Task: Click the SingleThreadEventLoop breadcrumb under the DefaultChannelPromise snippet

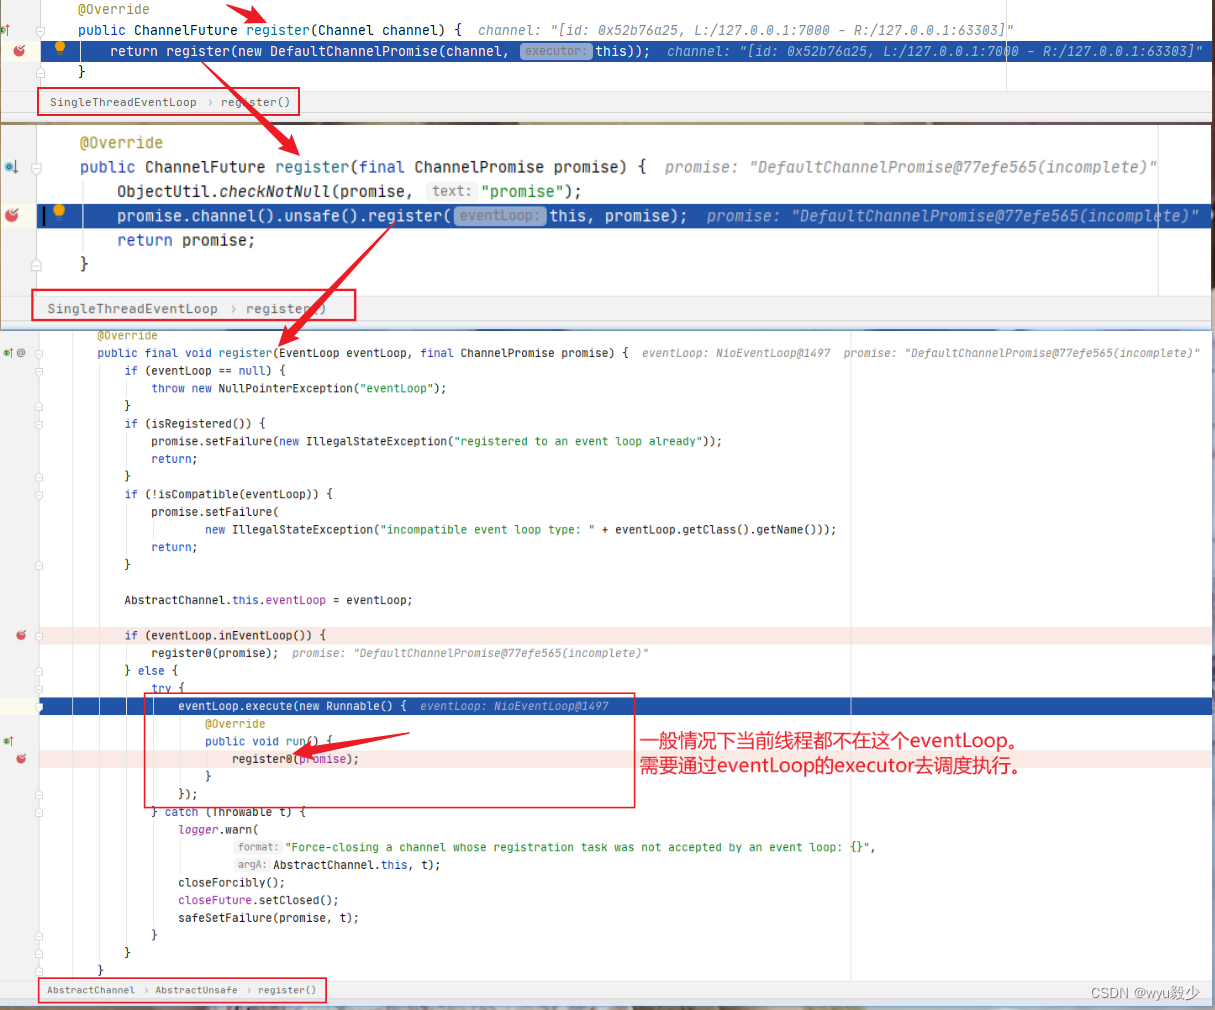Action: pyautogui.click(x=123, y=102)
